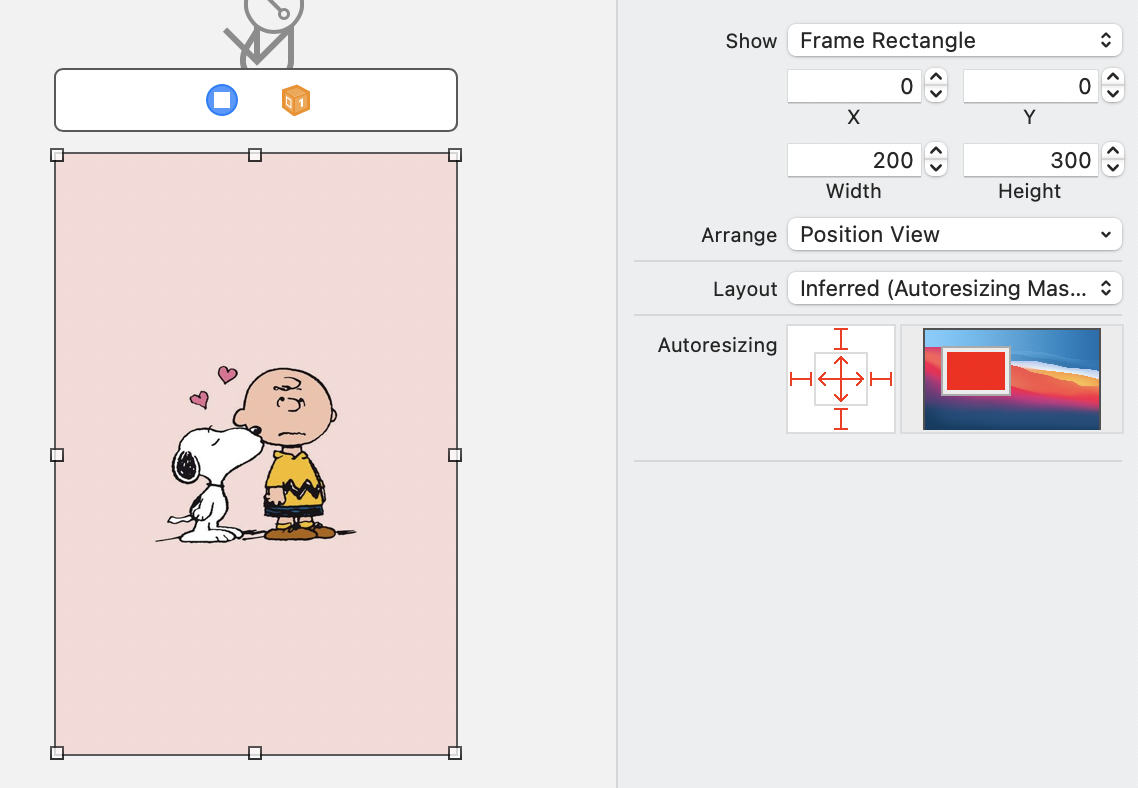The image size is (1138, 788).
Task: Click the "Layout" label
Action: pos(745,290)
